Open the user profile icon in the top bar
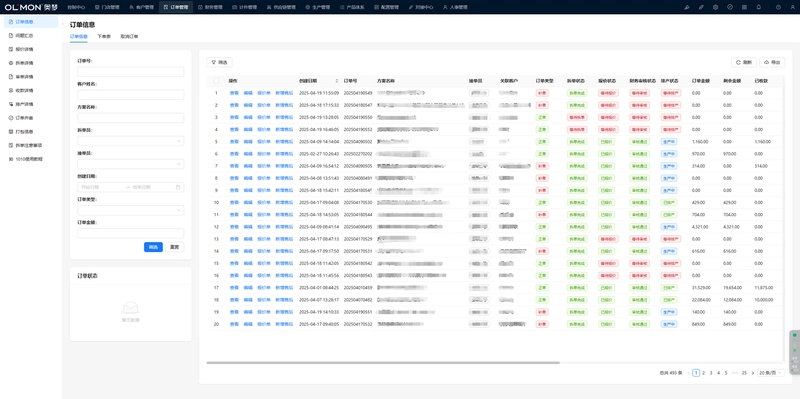Viewport: 800px width, 399px height. pyautogui.click(x=792, y=7)
